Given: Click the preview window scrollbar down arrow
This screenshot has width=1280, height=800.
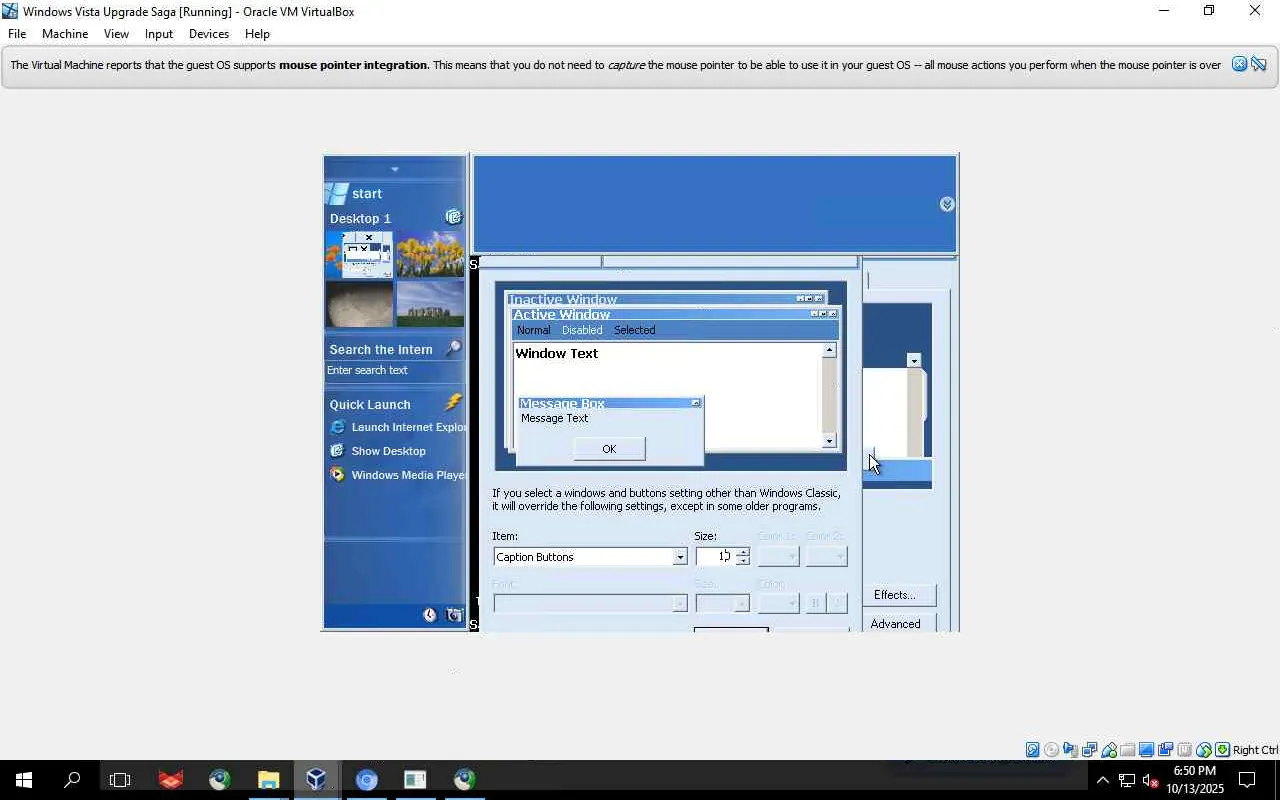Looking at the screenshot, I should click(829, 441).
